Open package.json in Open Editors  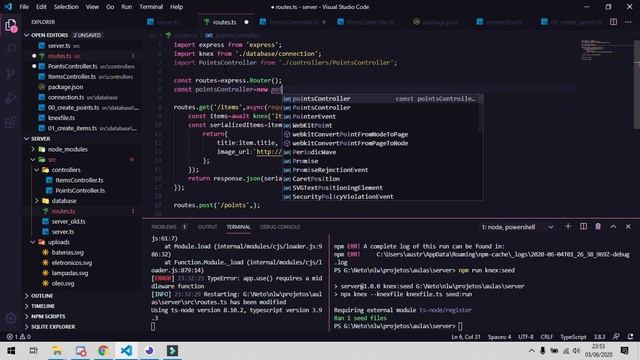(x=65, y=87)
